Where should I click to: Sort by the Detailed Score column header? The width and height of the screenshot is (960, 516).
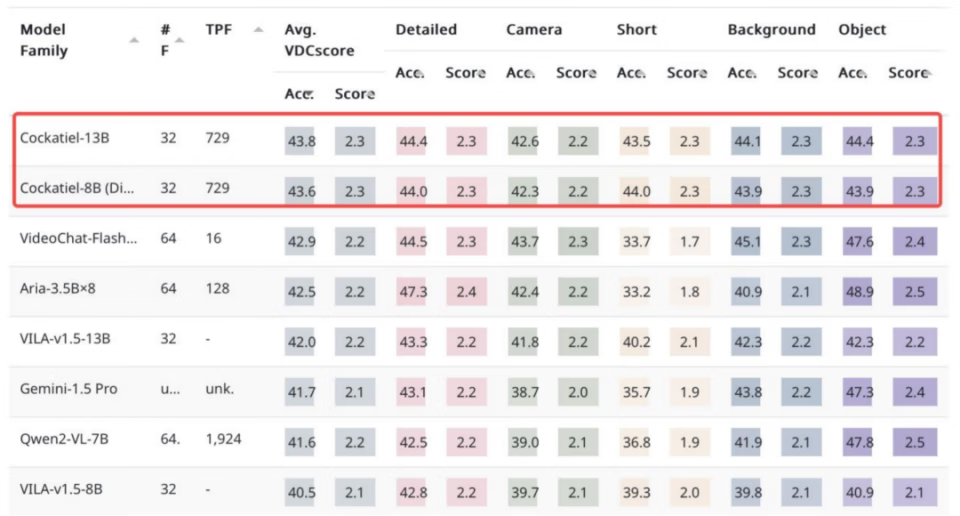tap(465, 73)
